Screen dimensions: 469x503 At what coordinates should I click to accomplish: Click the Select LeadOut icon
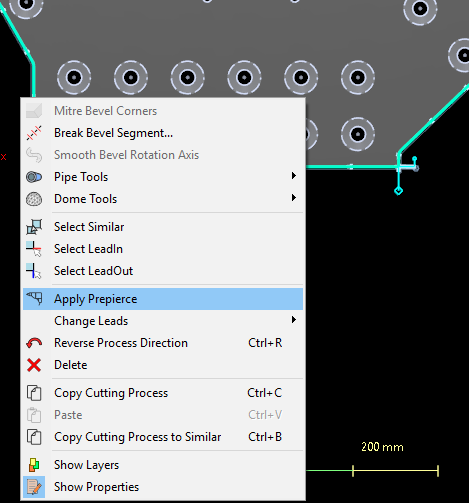point(34,271)
